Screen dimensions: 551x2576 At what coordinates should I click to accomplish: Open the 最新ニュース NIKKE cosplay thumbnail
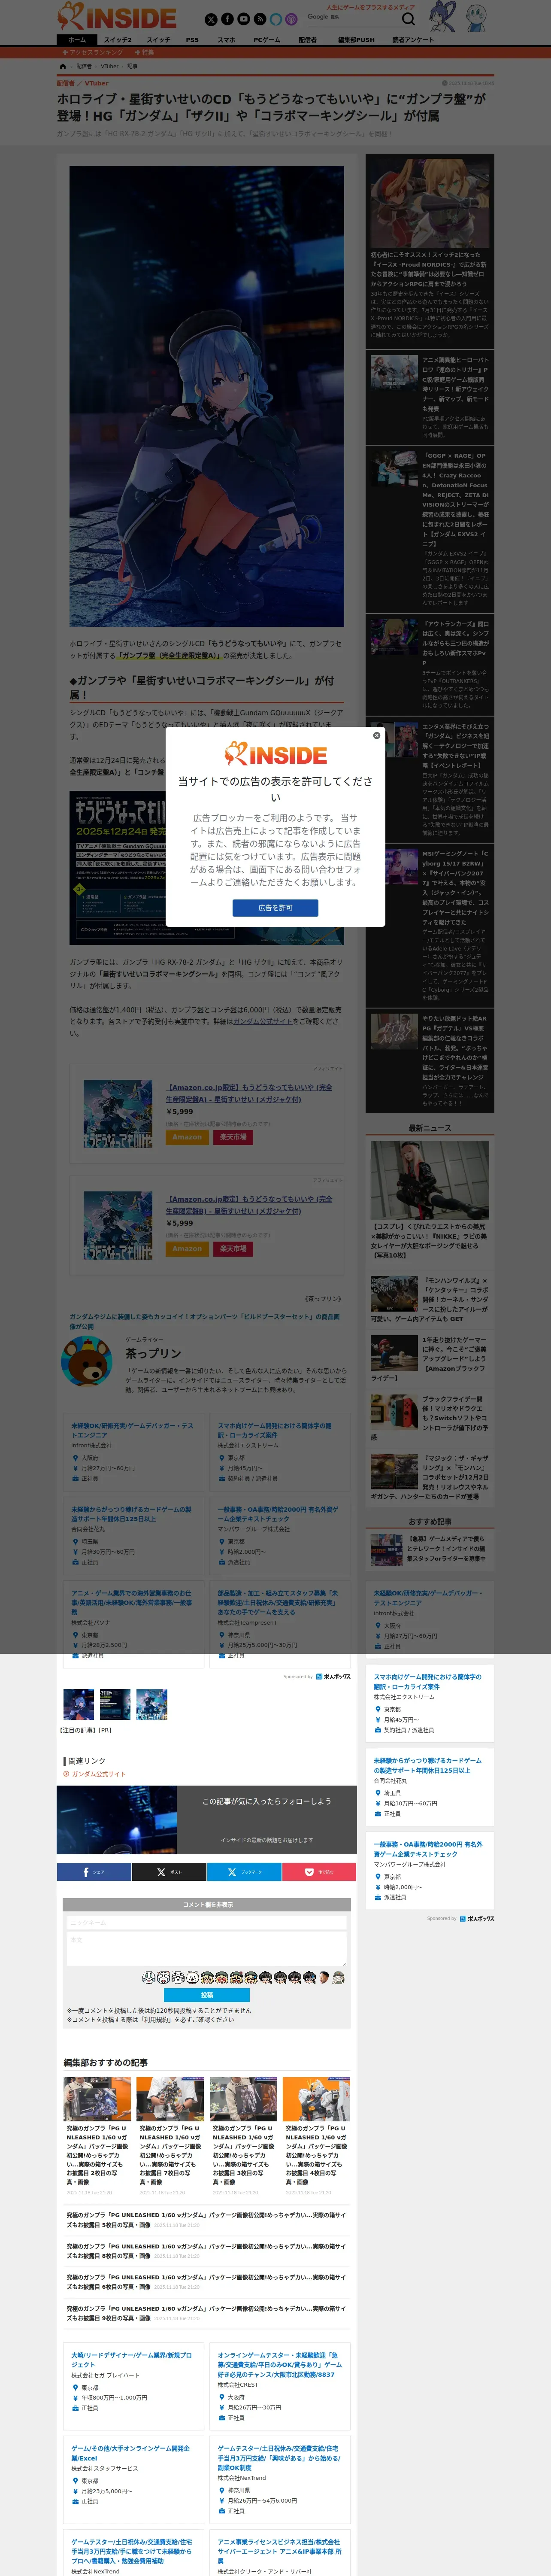point(430,1180)
